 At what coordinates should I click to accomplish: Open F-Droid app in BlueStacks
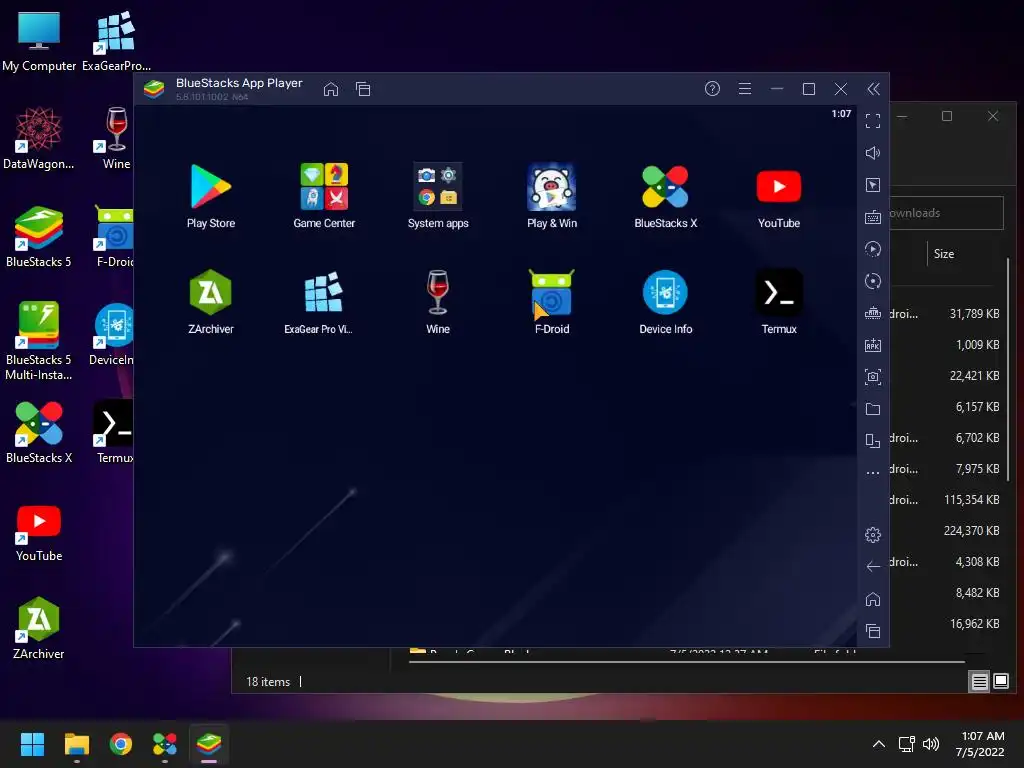pyautogui.click(x=552, y=302)
